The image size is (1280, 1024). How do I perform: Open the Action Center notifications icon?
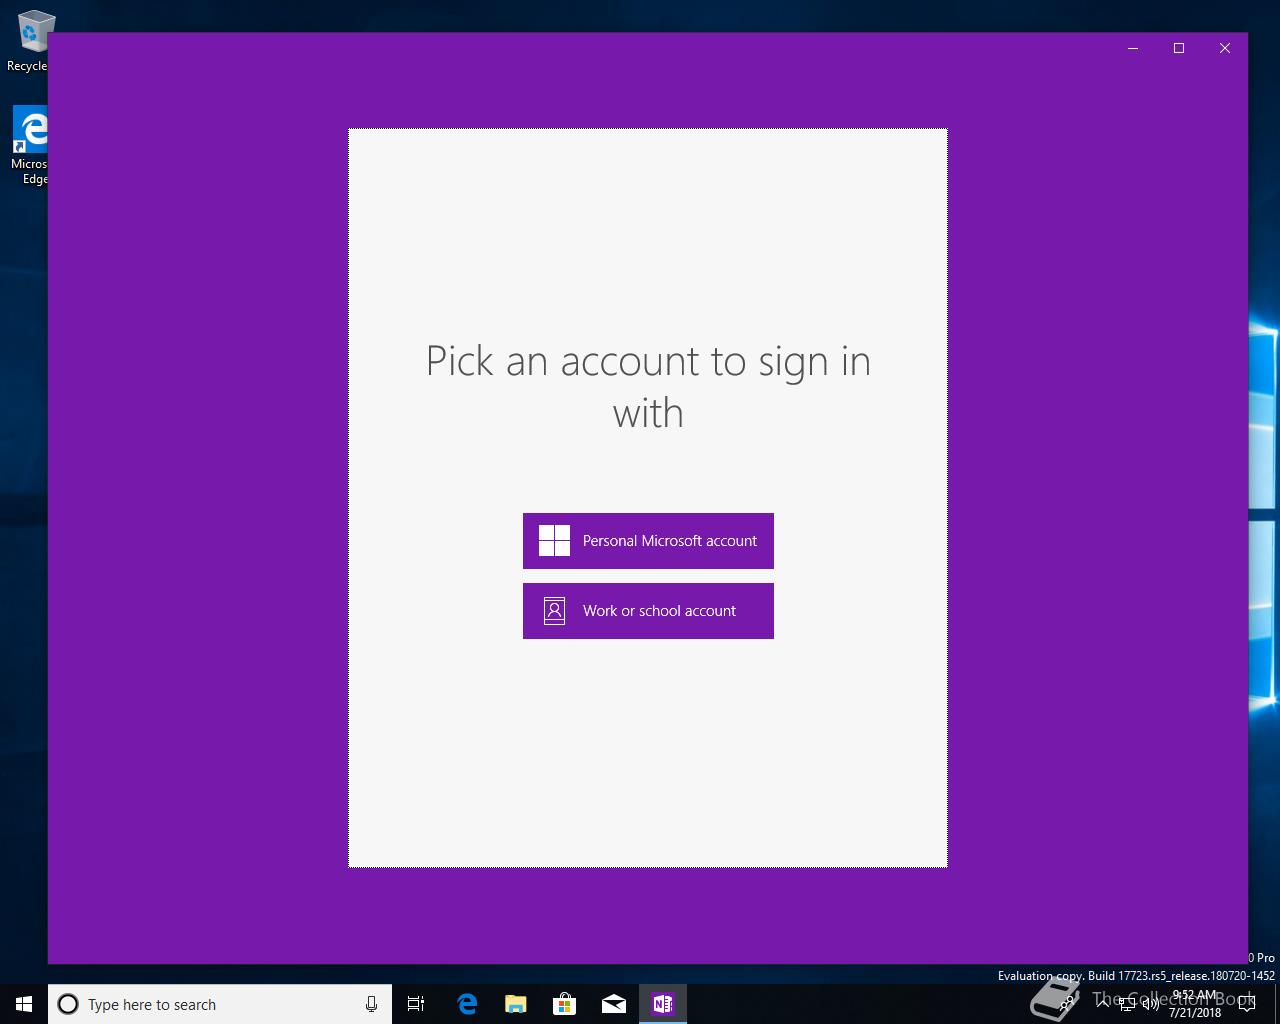pyautogui.click(x=1246, y=1004)
